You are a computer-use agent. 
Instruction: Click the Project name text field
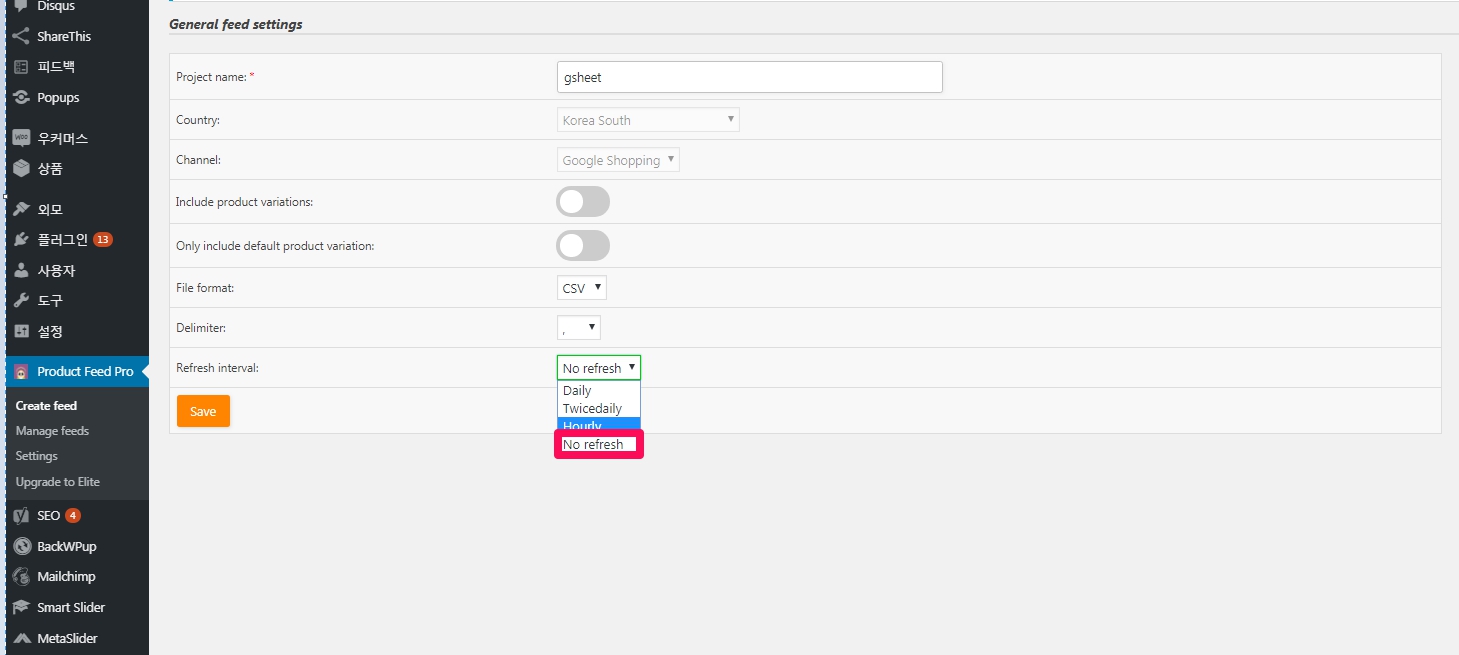click(749, 77)
